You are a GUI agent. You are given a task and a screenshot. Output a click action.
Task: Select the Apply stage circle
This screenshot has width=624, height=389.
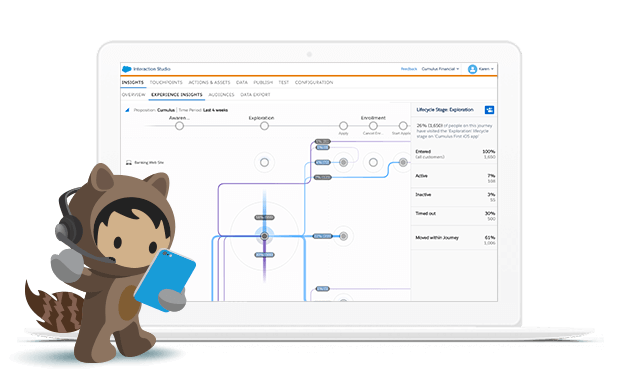point(343,126)
